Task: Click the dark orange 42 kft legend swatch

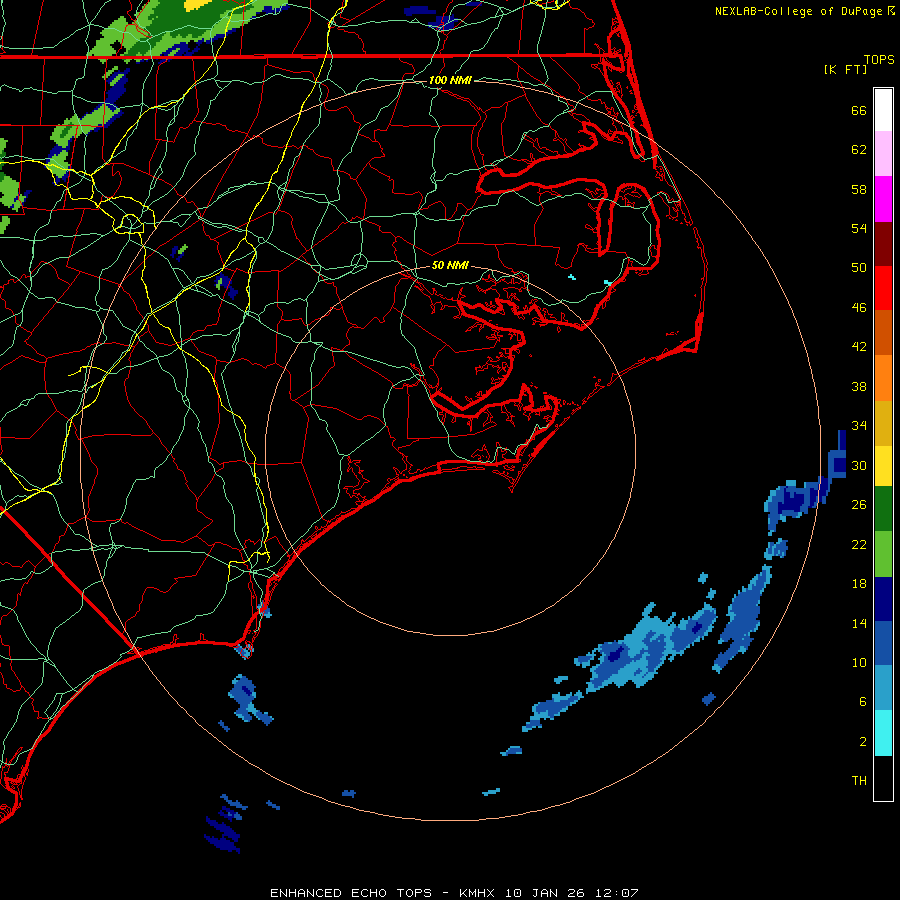Action: (883, 332)
